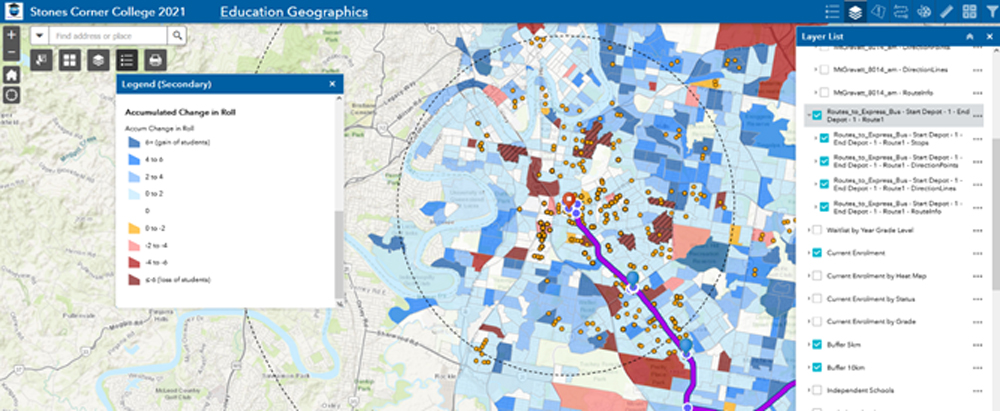Zoom in on the map
The image size is (1000, 411).
coord(11,33)
